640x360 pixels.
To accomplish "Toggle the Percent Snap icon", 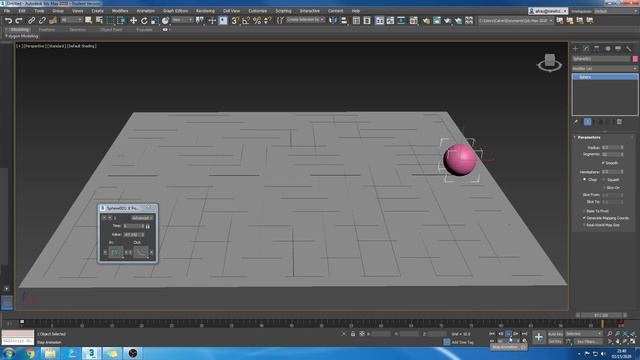I will [257, 20].
